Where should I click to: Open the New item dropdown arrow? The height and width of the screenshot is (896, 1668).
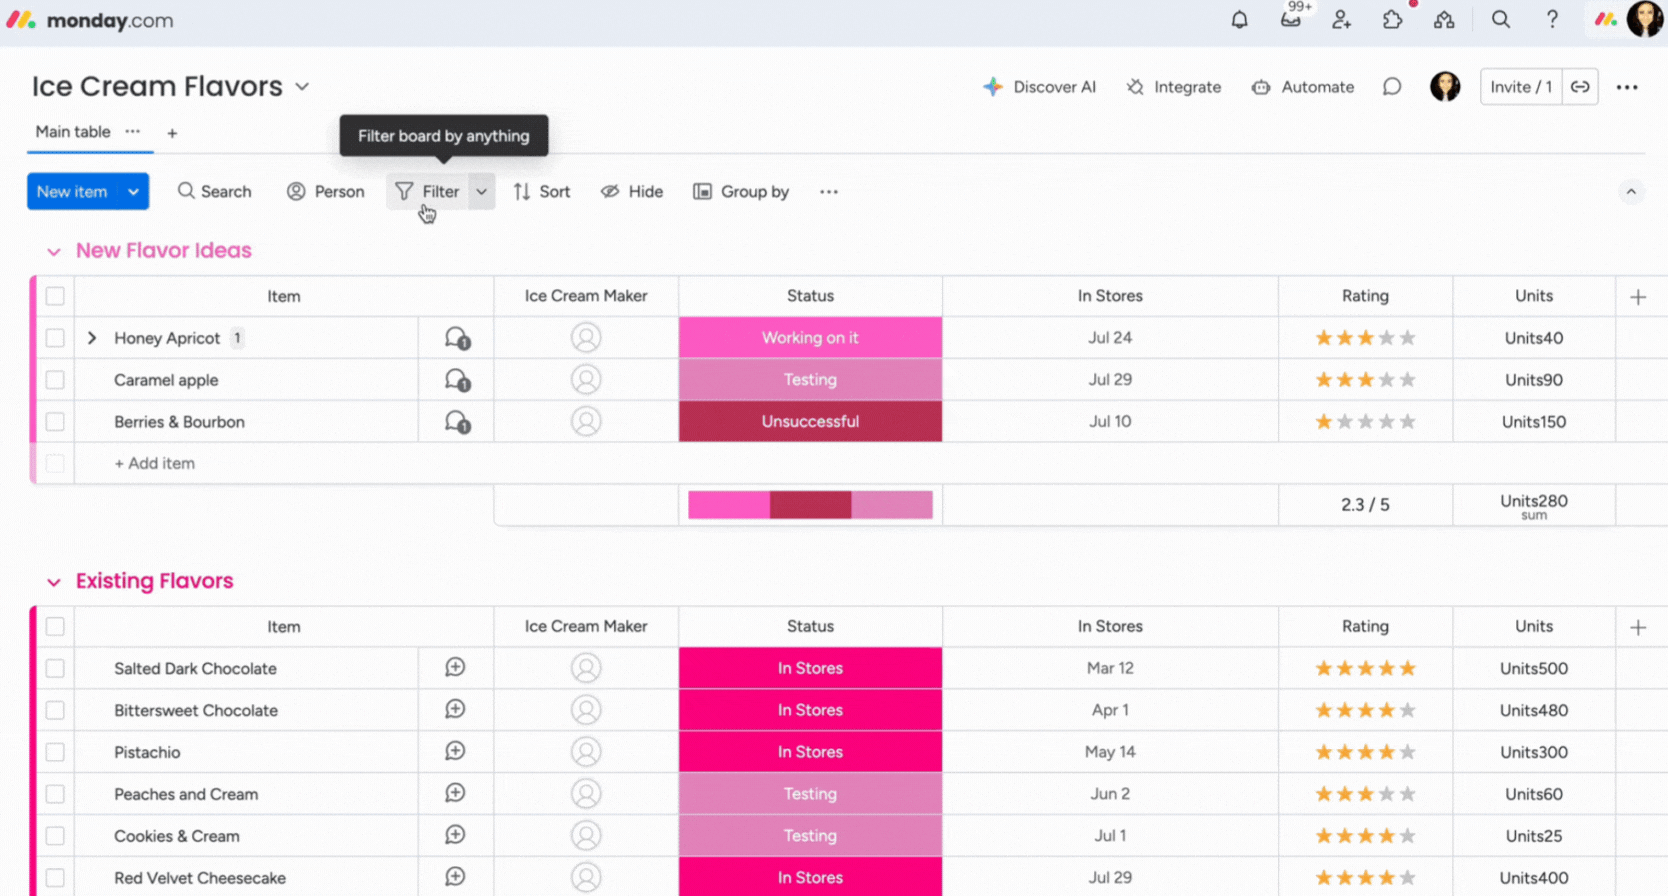coord(133,192)
